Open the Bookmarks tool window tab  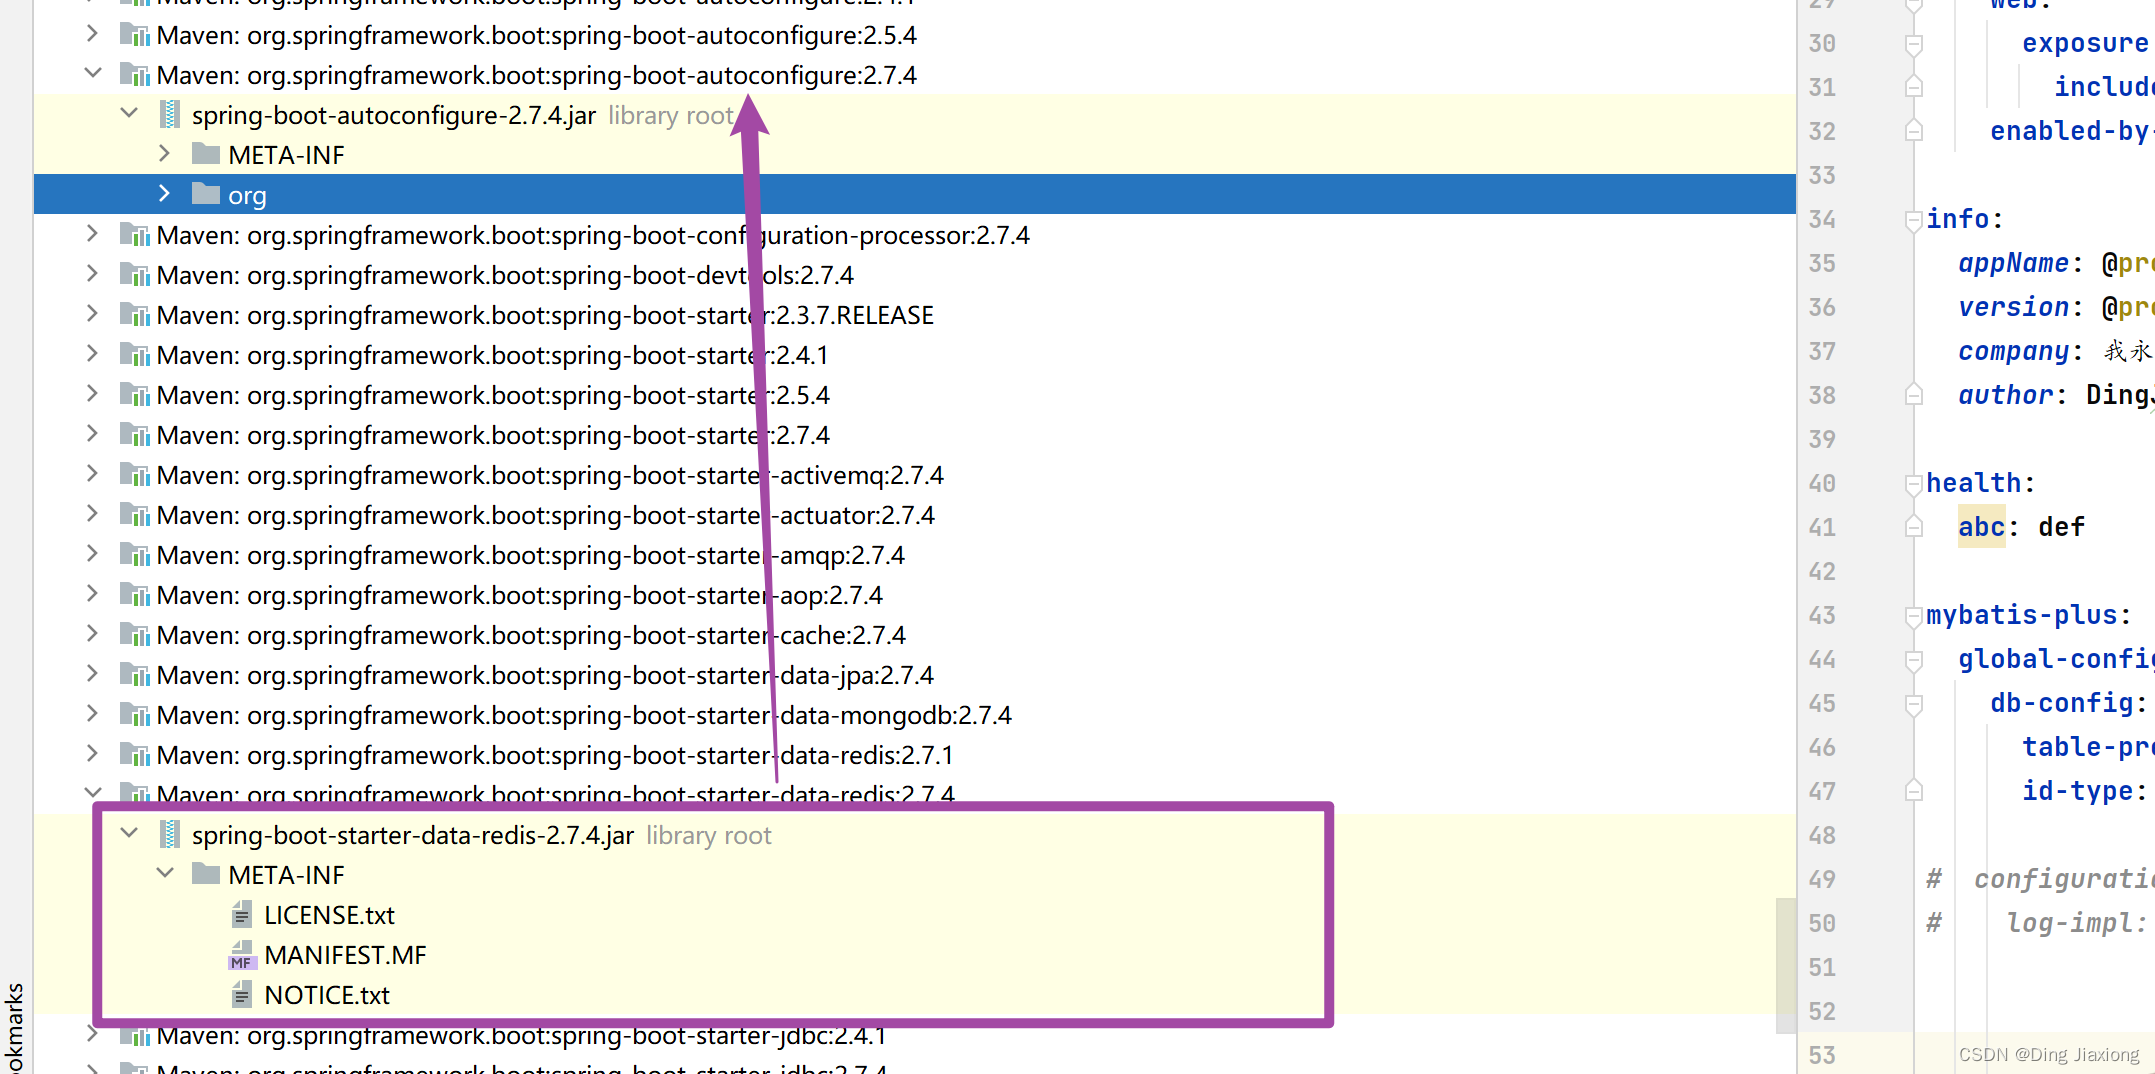tap(14, 1027)
